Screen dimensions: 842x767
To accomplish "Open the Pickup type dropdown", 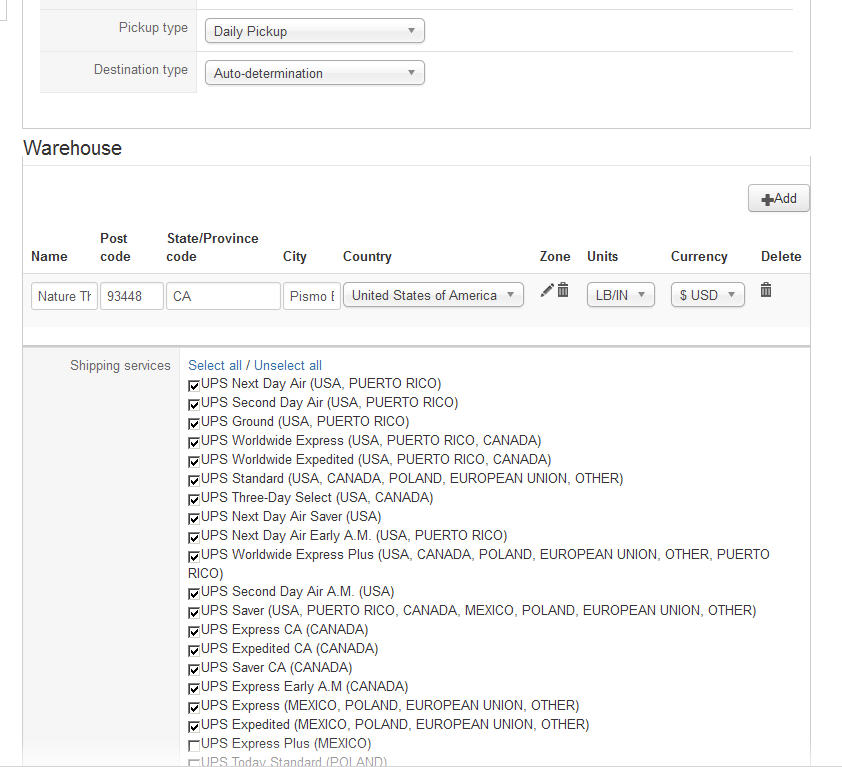I will 315,31.
